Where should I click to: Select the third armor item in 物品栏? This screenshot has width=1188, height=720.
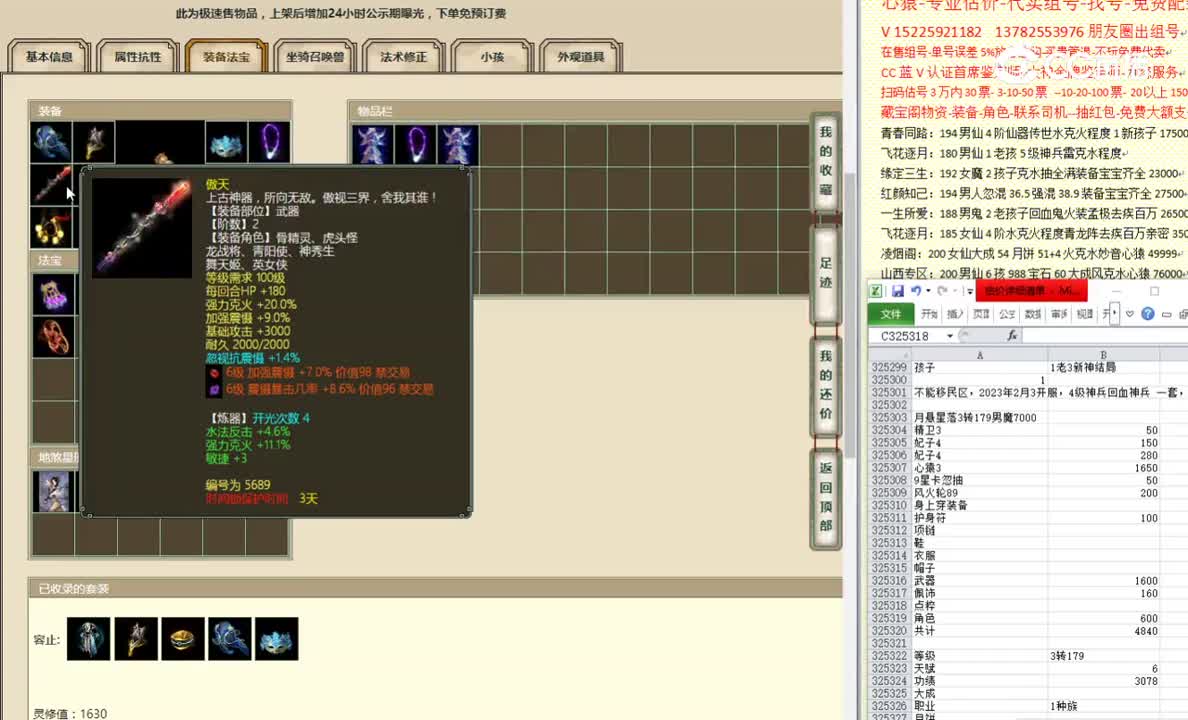pos(458,145)
